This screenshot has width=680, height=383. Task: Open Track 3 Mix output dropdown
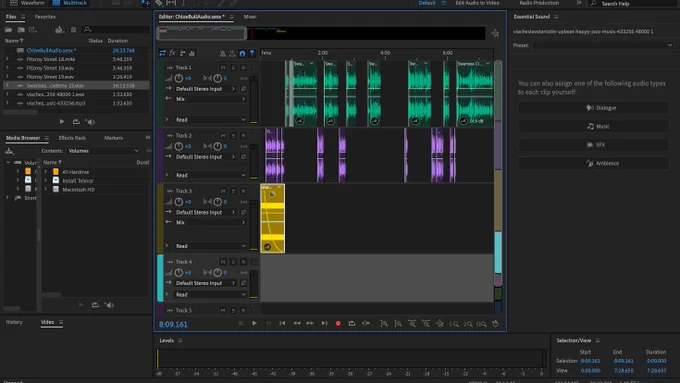coord(210,223)
